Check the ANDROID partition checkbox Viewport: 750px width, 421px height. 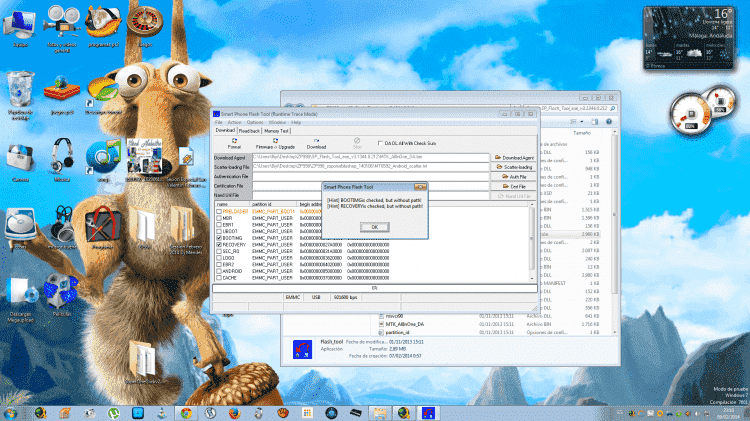coord(219,271)
